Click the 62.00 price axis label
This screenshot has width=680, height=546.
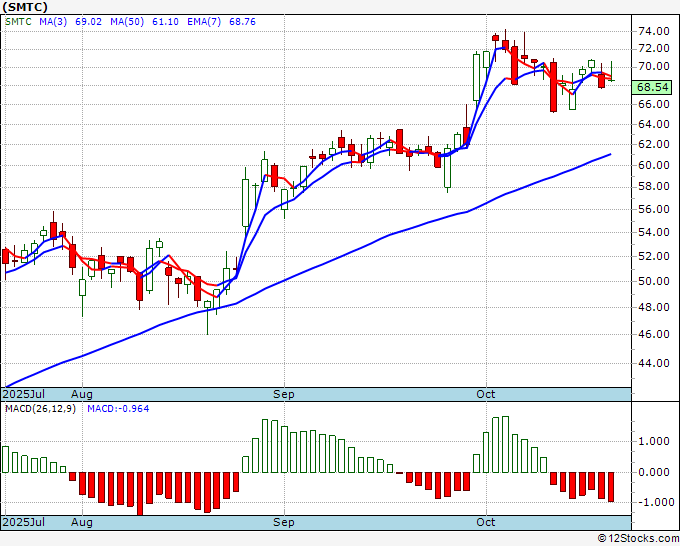tap(654, 144)
